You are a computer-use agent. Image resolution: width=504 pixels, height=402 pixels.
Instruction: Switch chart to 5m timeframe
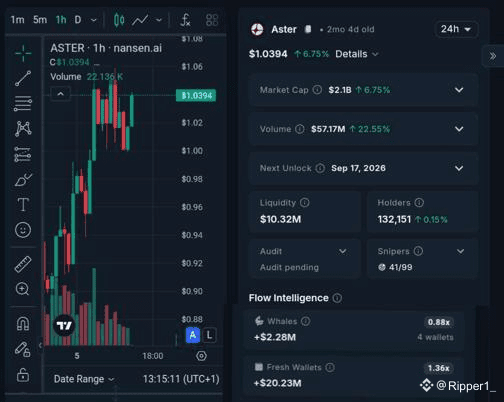coord(40,20)
